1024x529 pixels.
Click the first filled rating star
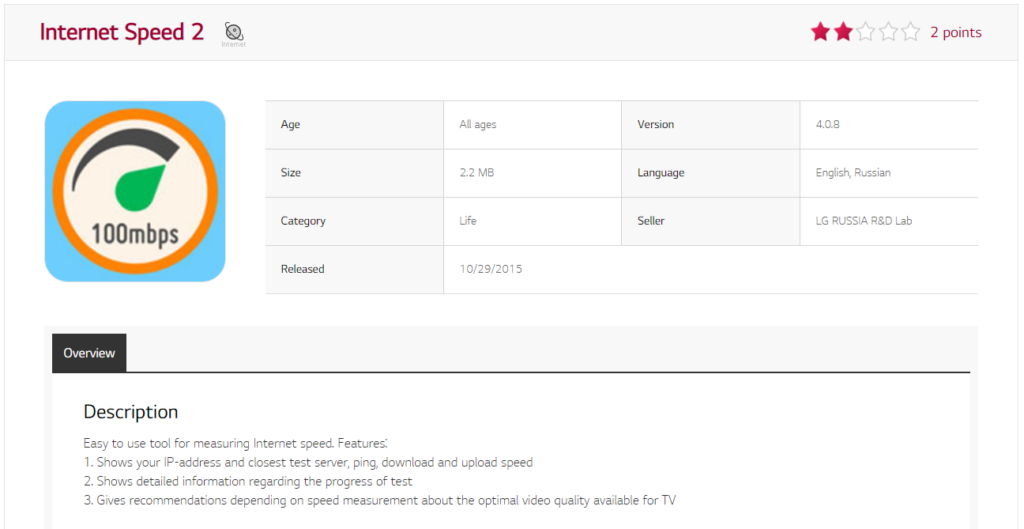[x=821, y=32]
